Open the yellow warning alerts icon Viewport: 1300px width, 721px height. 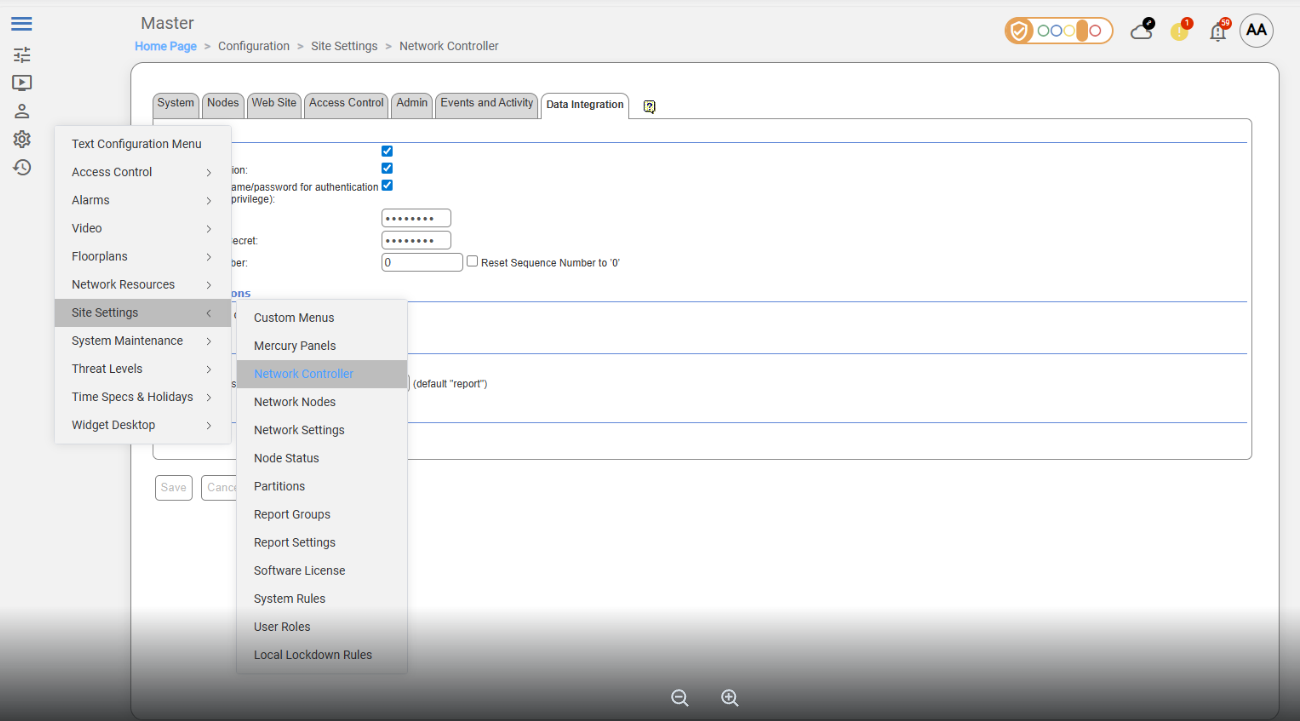[x=1180, y=31]
